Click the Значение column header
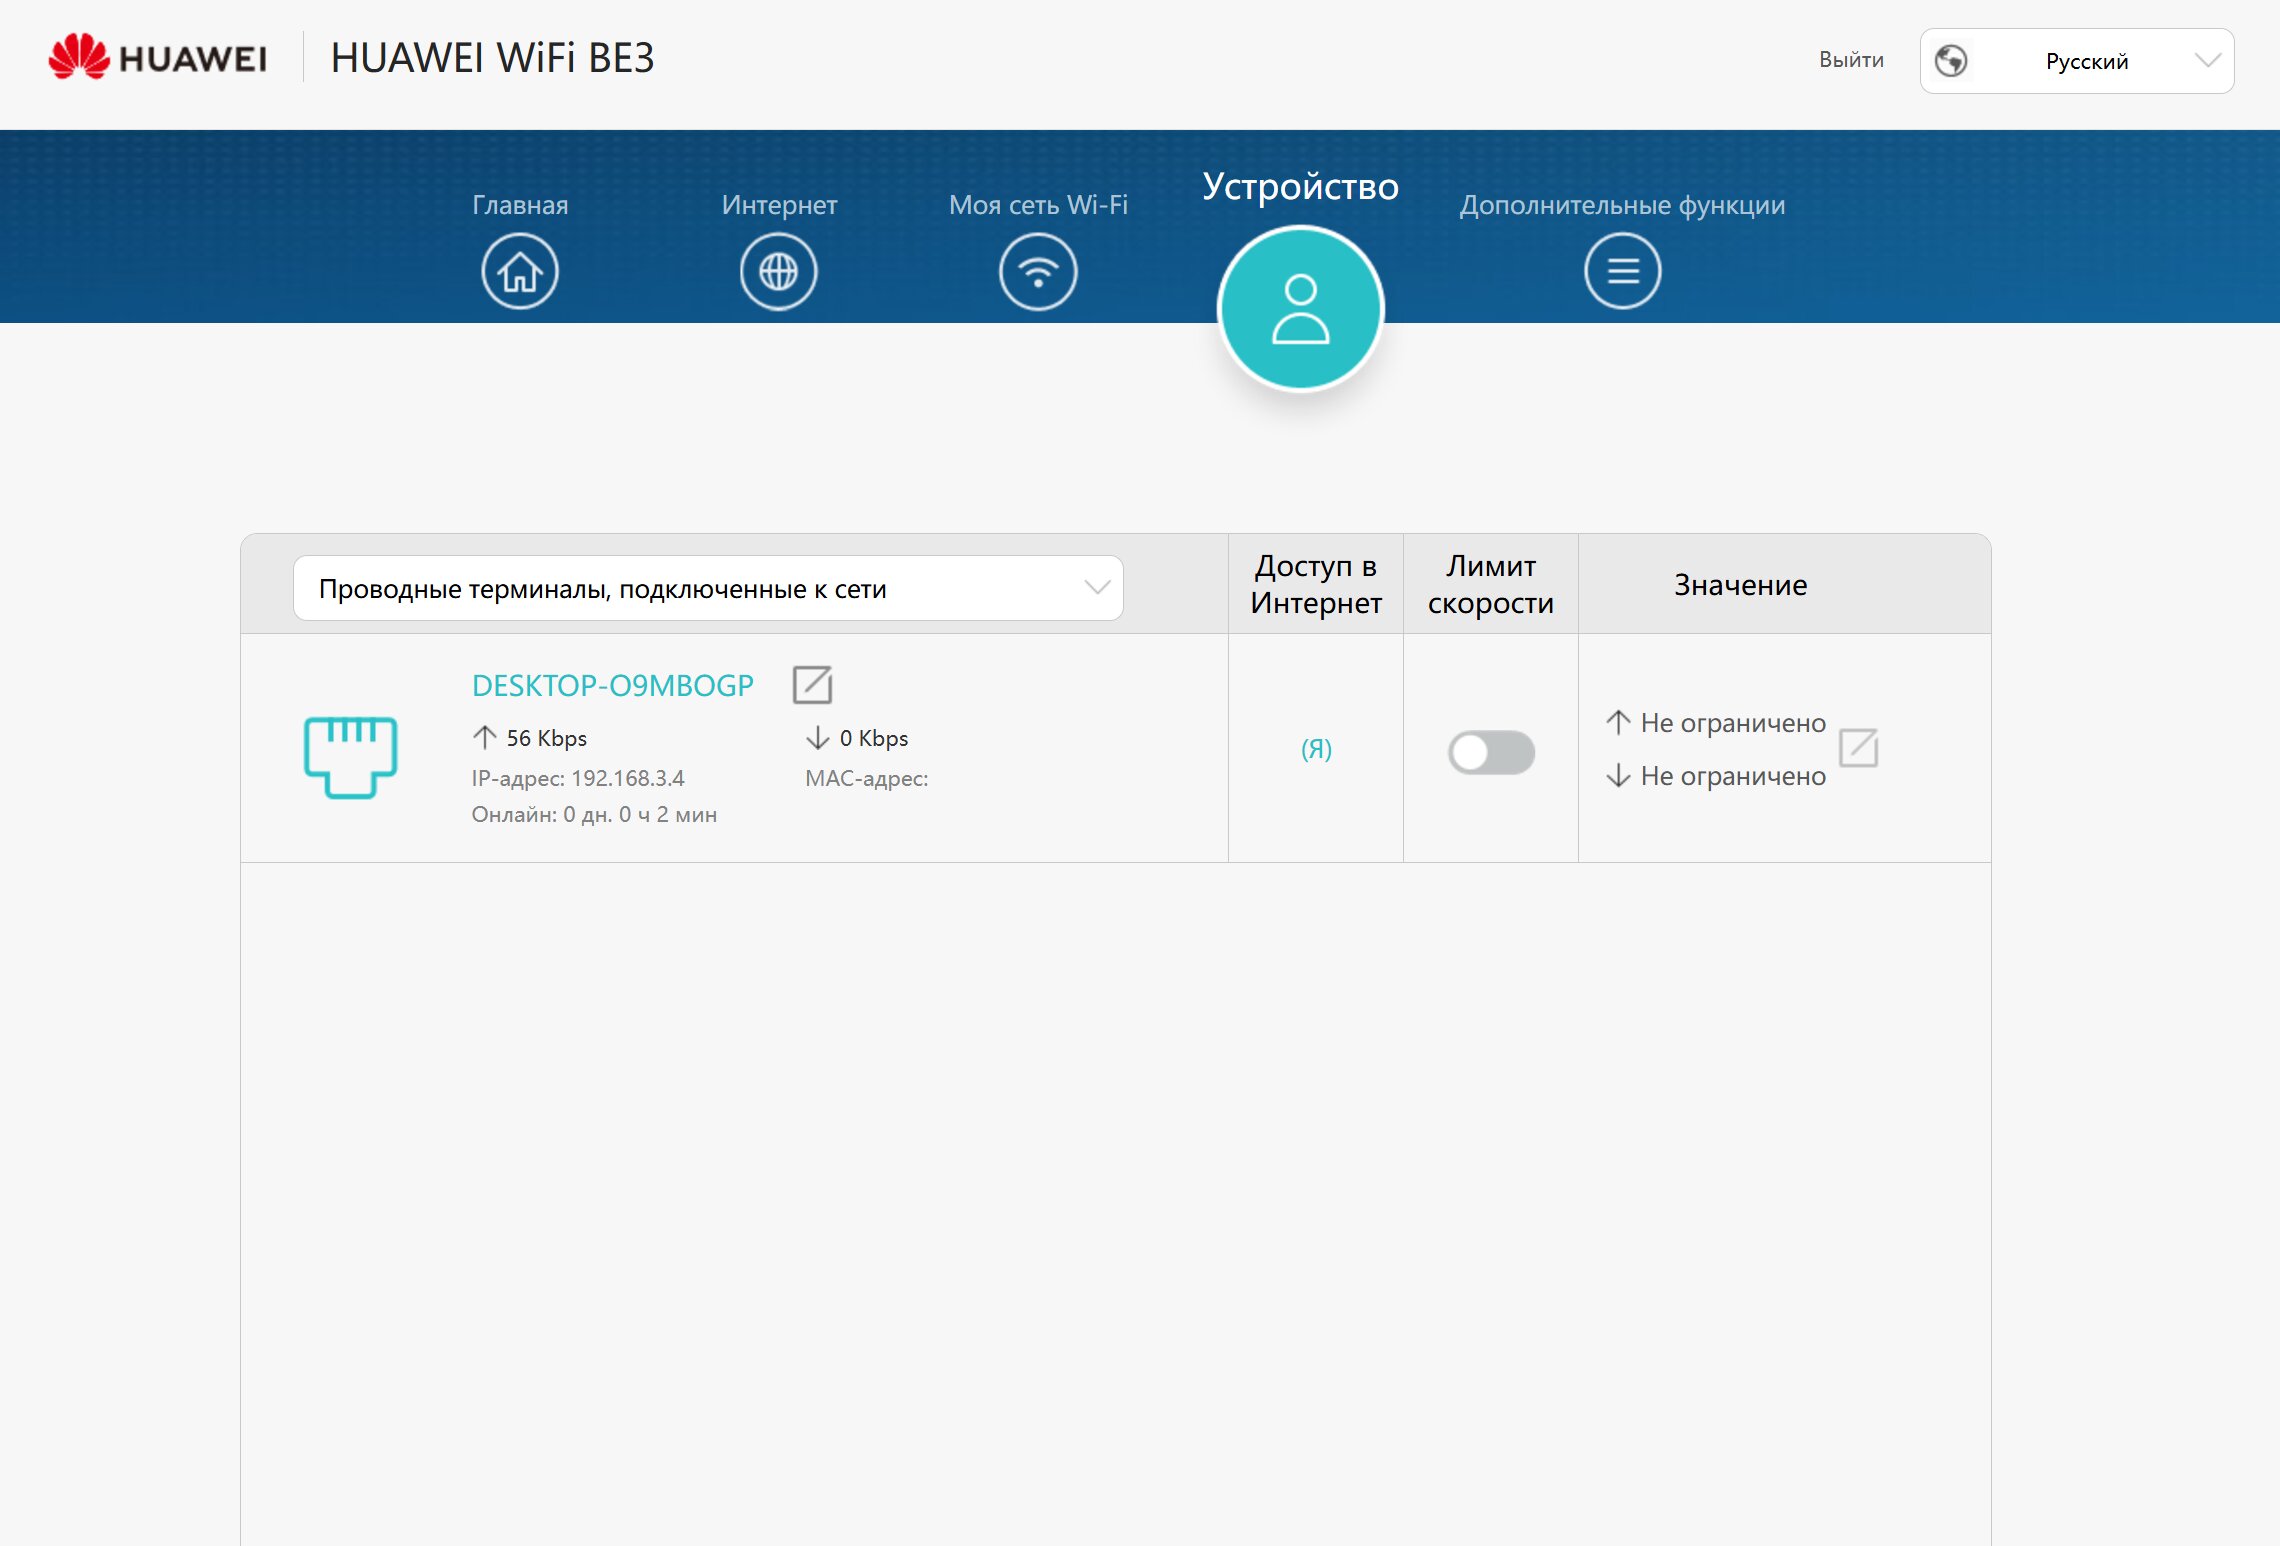 (x=1741, y=584)
